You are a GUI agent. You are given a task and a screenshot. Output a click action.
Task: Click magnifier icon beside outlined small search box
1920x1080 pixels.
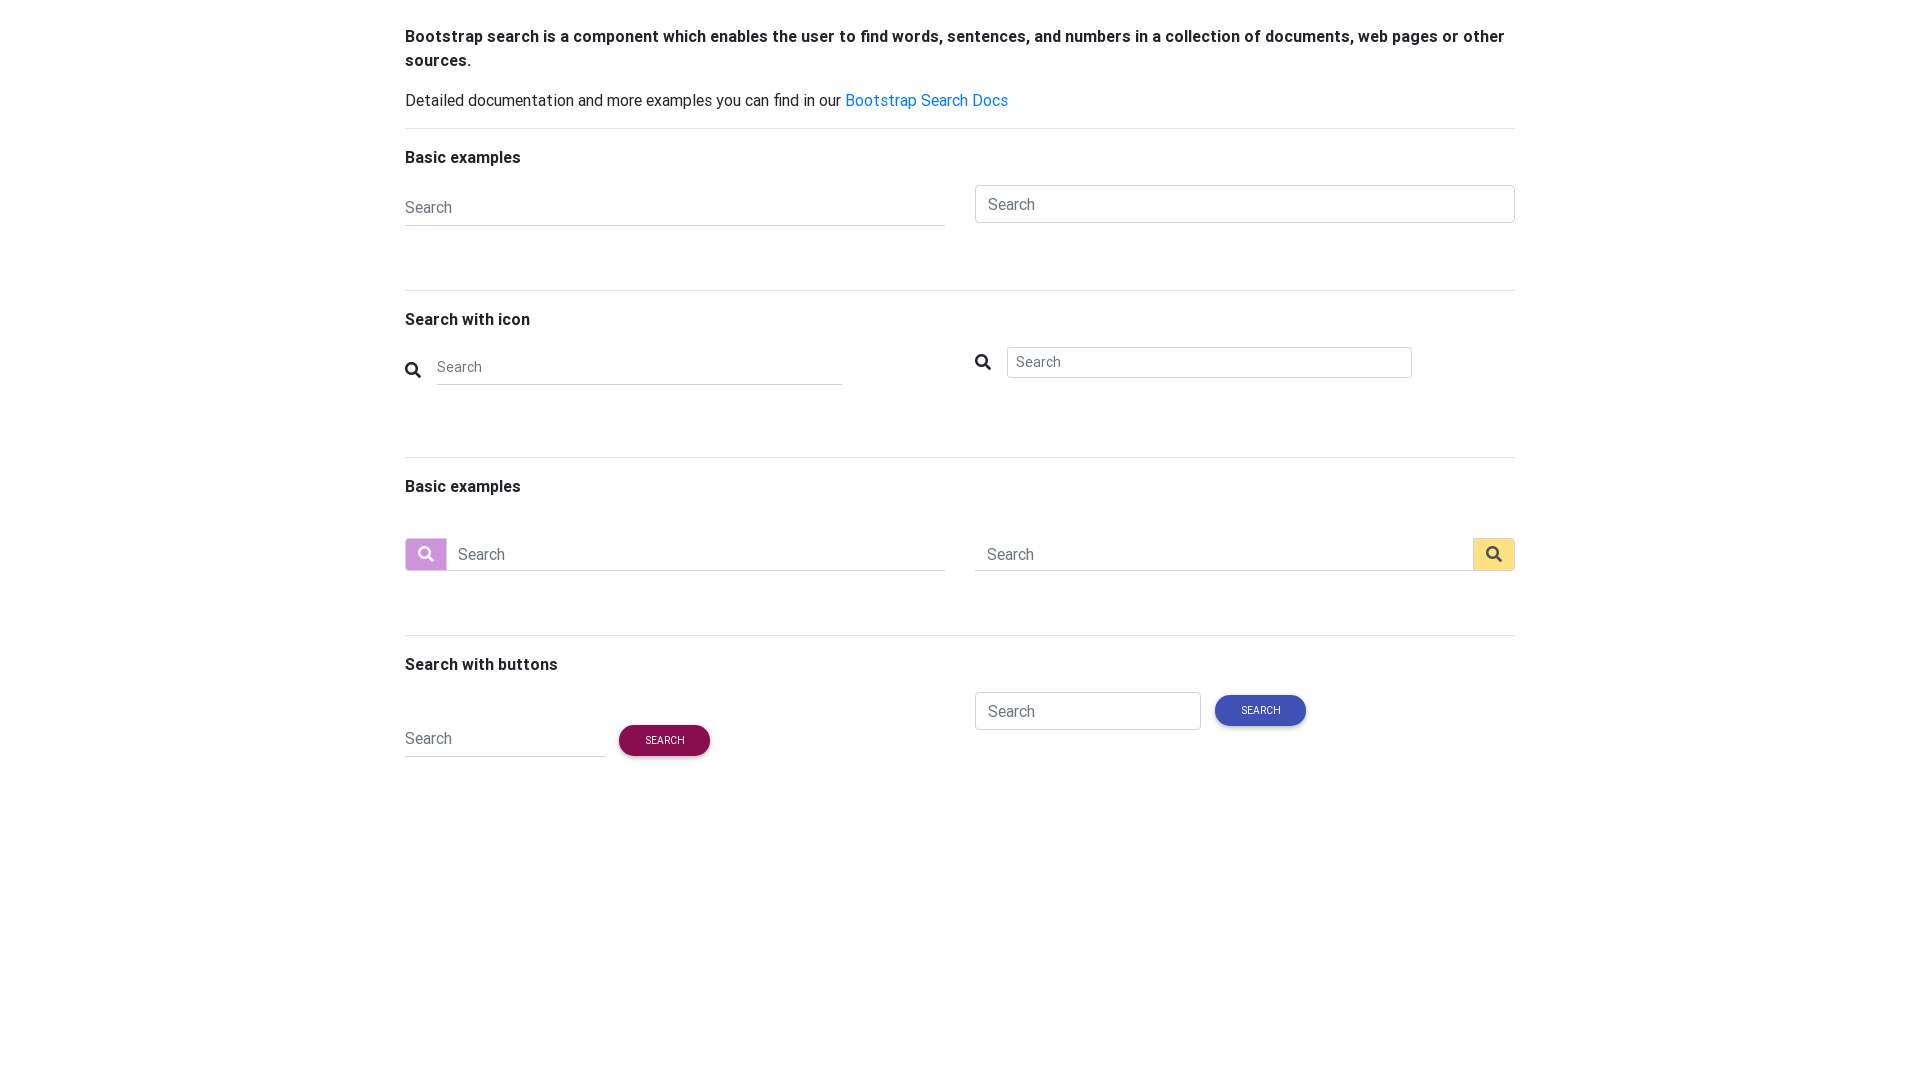pos(983,362)
